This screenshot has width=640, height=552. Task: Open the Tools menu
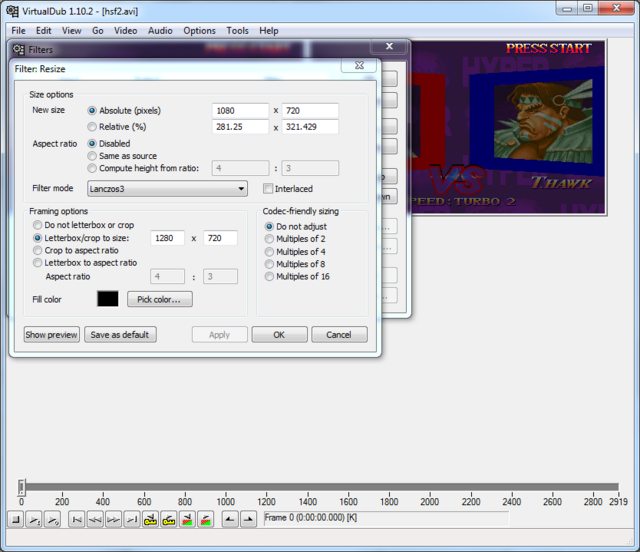[x=237, y=31]
